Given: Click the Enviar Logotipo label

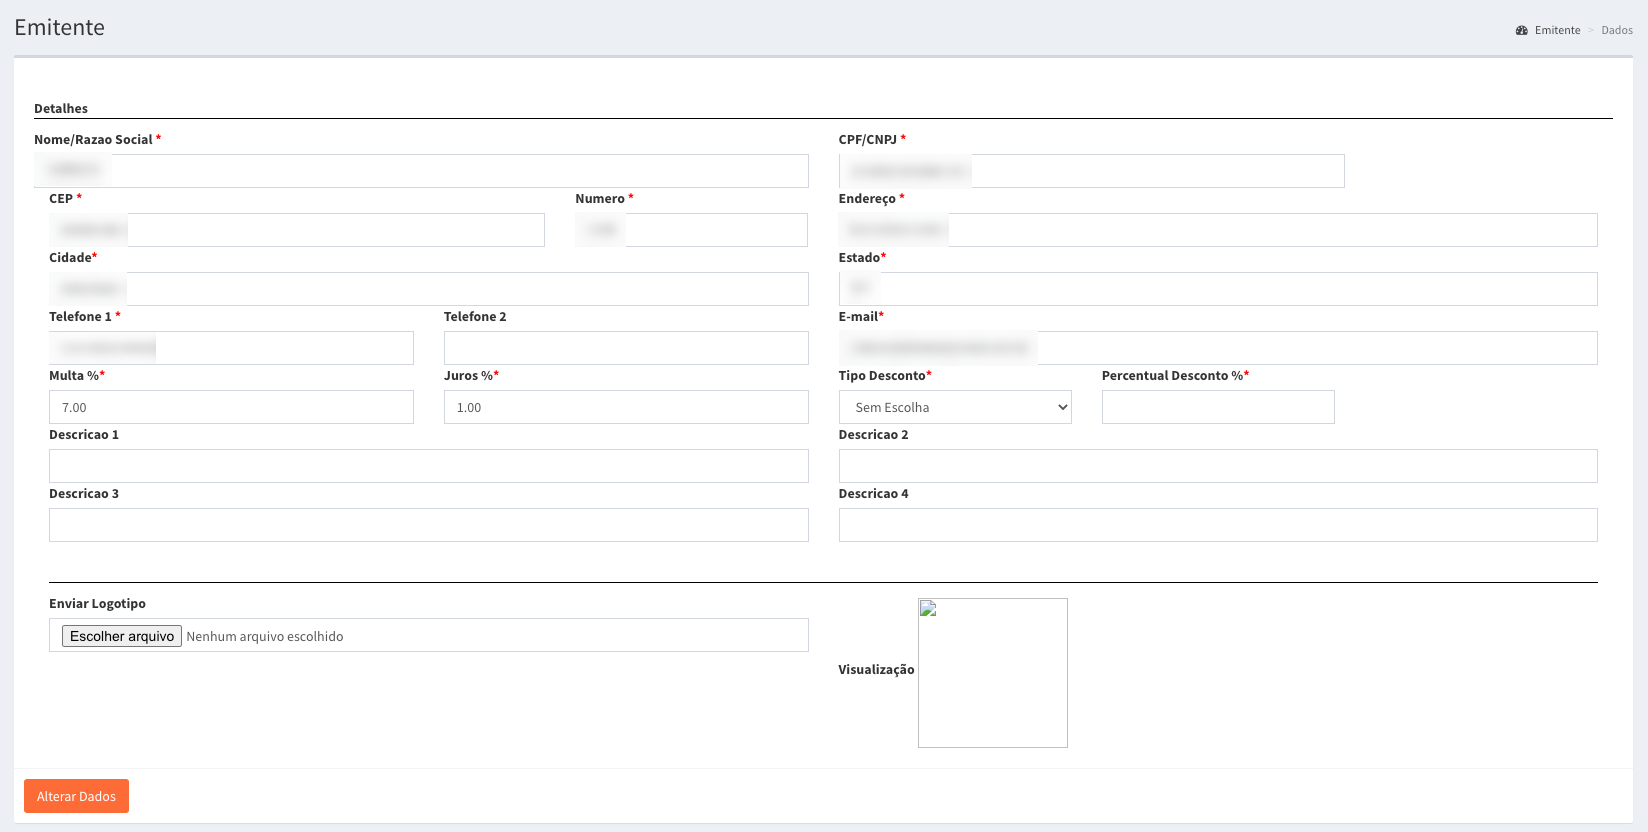Looking at the screenshot, I should (x=97, y=603).
